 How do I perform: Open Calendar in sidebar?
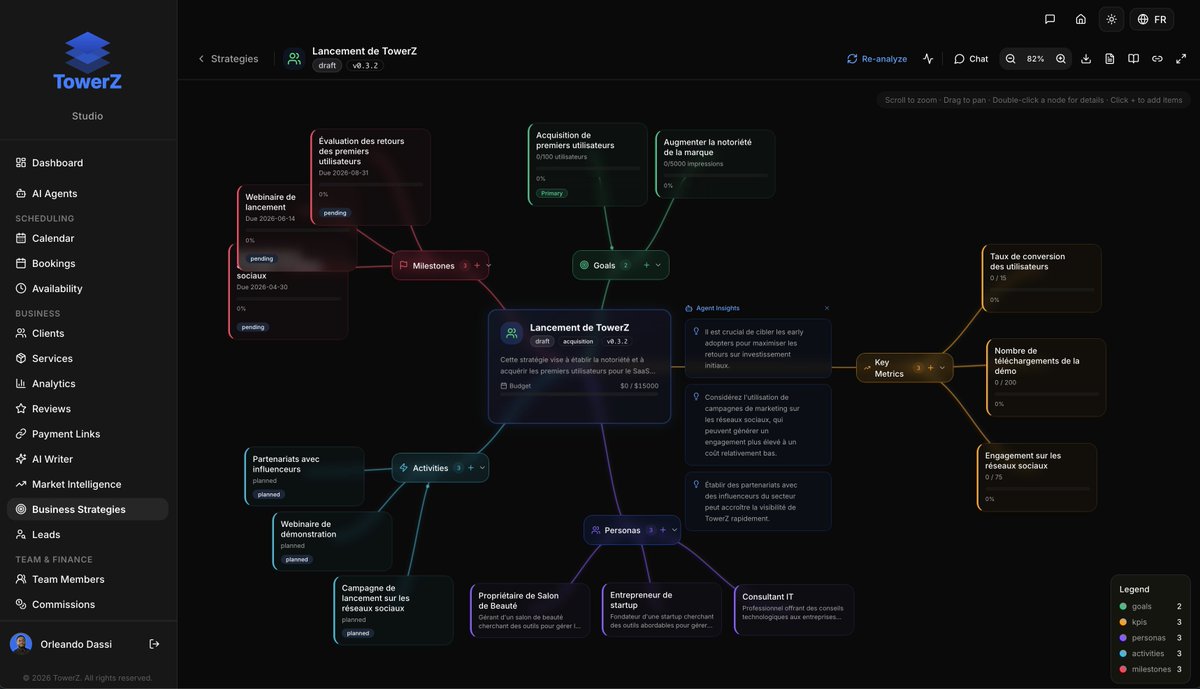(x=88, y=239)
